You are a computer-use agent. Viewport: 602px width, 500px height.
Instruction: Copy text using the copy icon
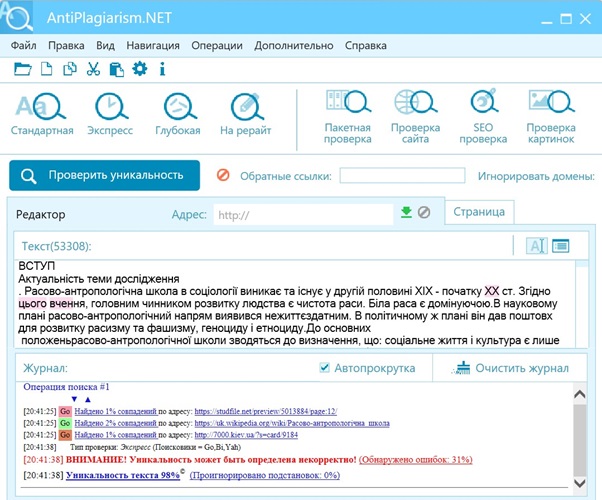[x=70, y=69]
